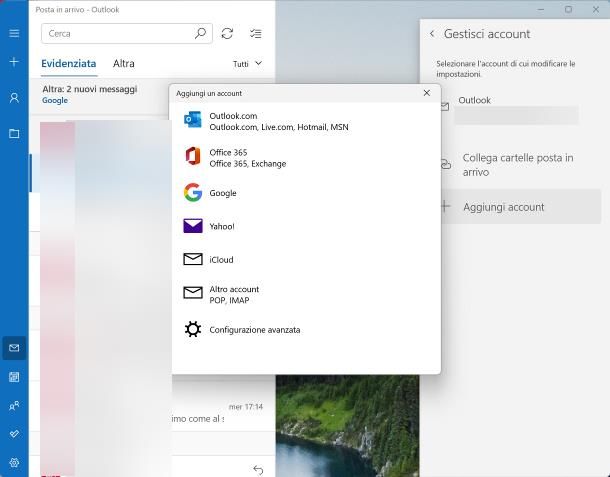Click the link inbox cloud icon
The height and width of the screenshot is (477, 610).
(446, 164)
